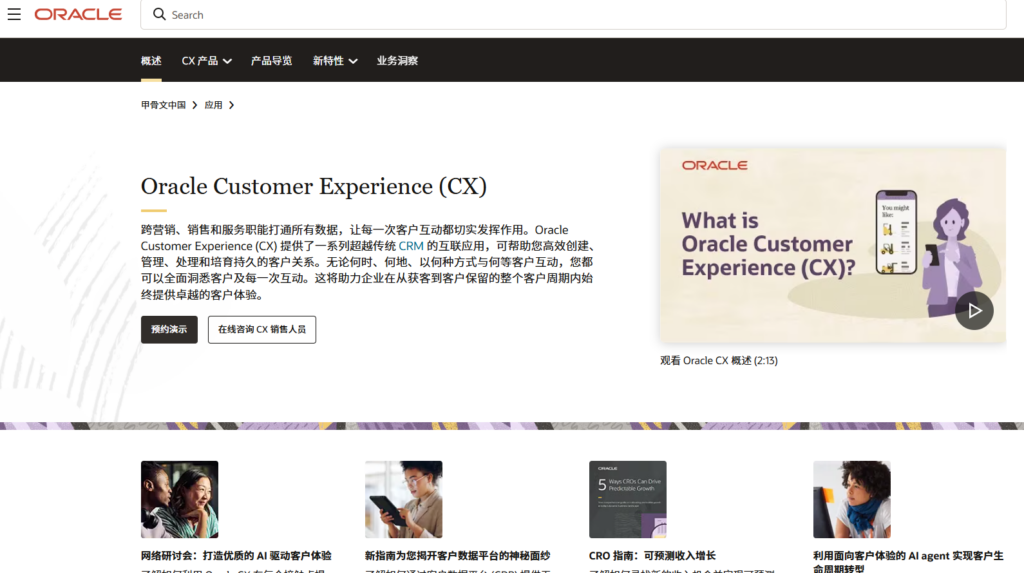Go to 甲骨文中国 breadcrumb link
This screenshot has height=573, width=1024.
[x=163, y=105]
